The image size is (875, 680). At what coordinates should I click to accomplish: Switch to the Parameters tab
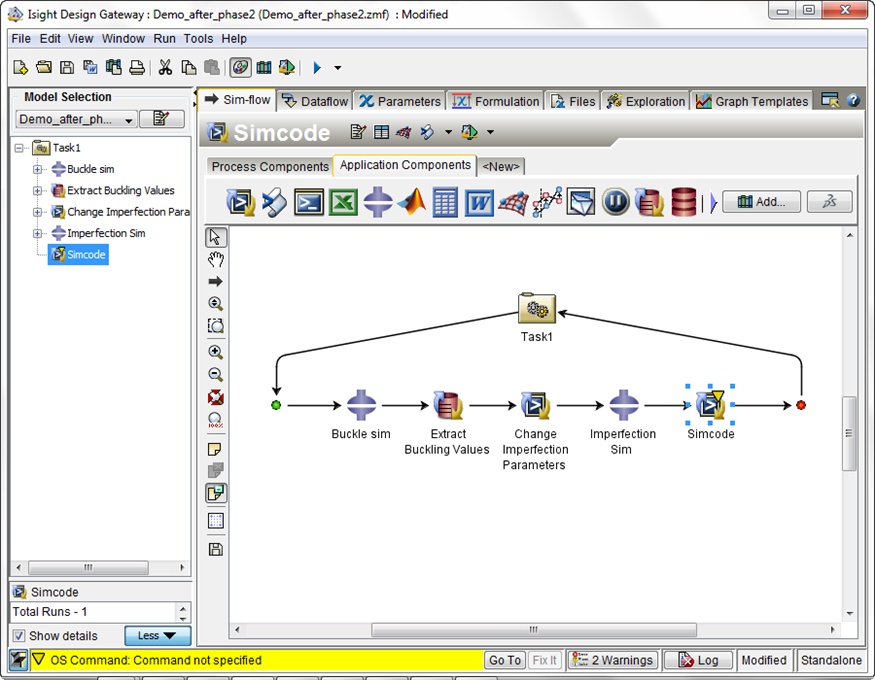[400, 101]
